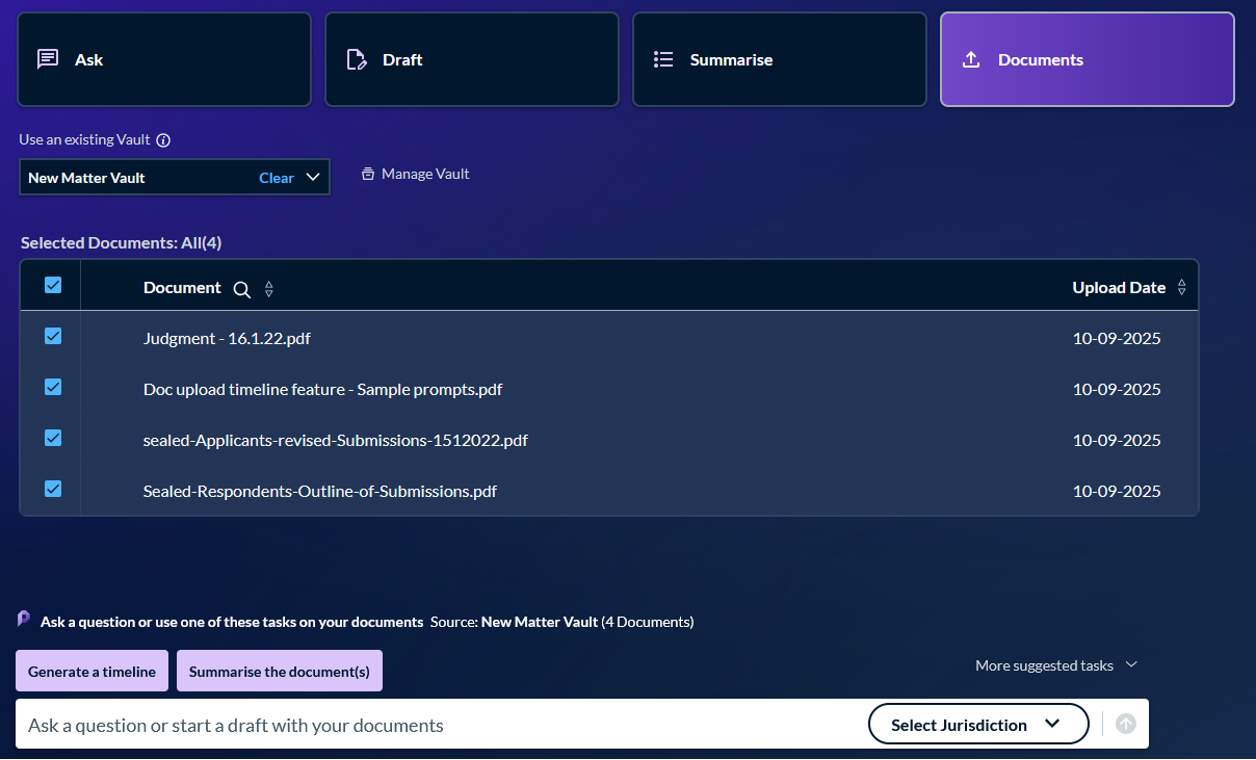
Task: Click Clear to reset the selected vault
Action: coord(276,178)
